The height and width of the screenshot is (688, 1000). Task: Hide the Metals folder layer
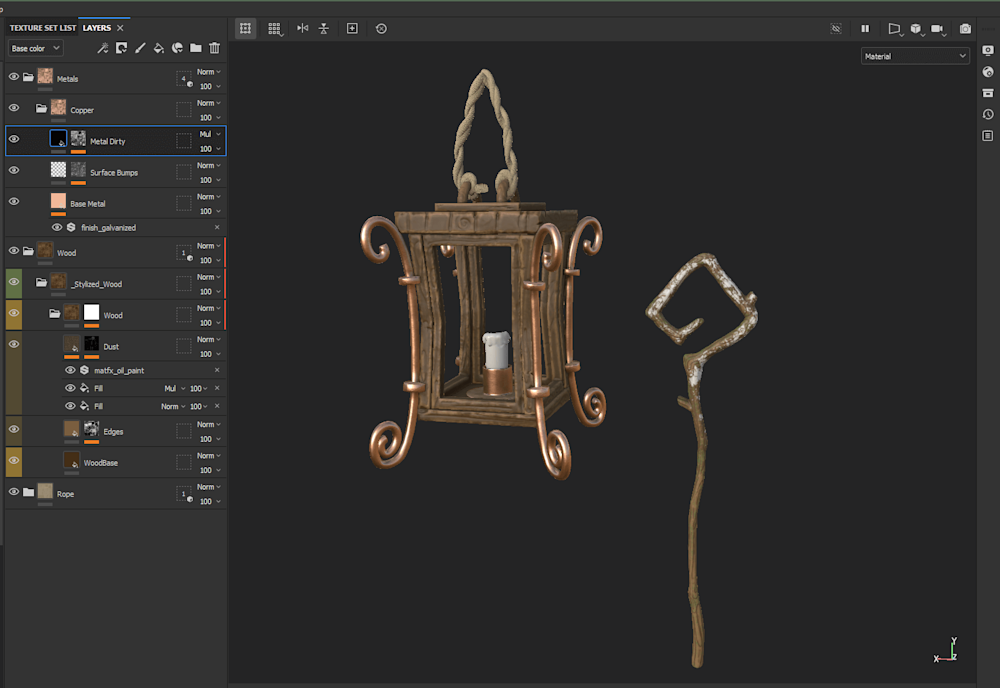[14, 76]
